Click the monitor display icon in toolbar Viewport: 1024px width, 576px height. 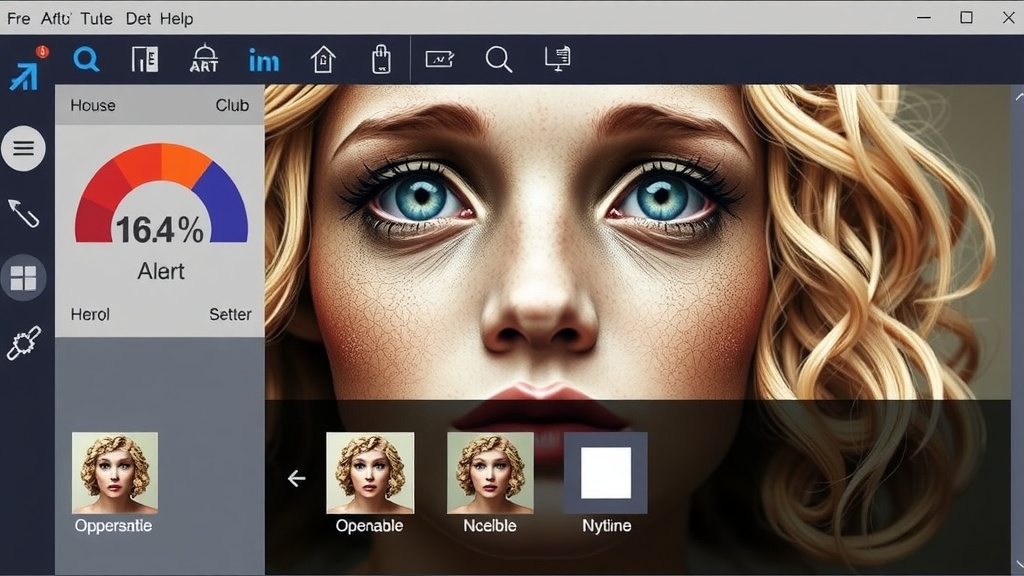coord(557,60)
